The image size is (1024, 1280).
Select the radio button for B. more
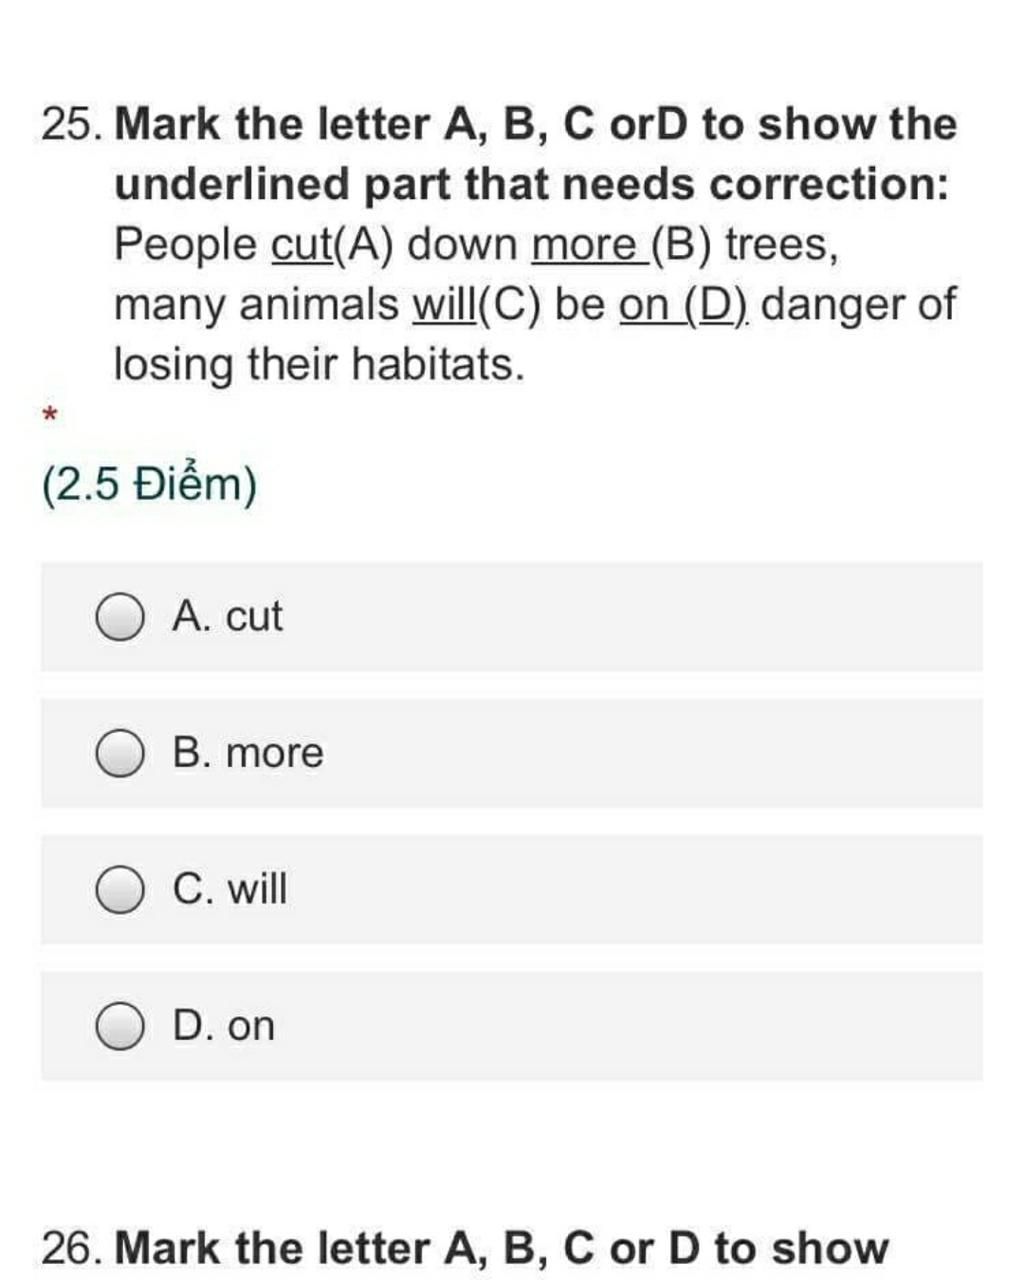(x=119, y=754)
